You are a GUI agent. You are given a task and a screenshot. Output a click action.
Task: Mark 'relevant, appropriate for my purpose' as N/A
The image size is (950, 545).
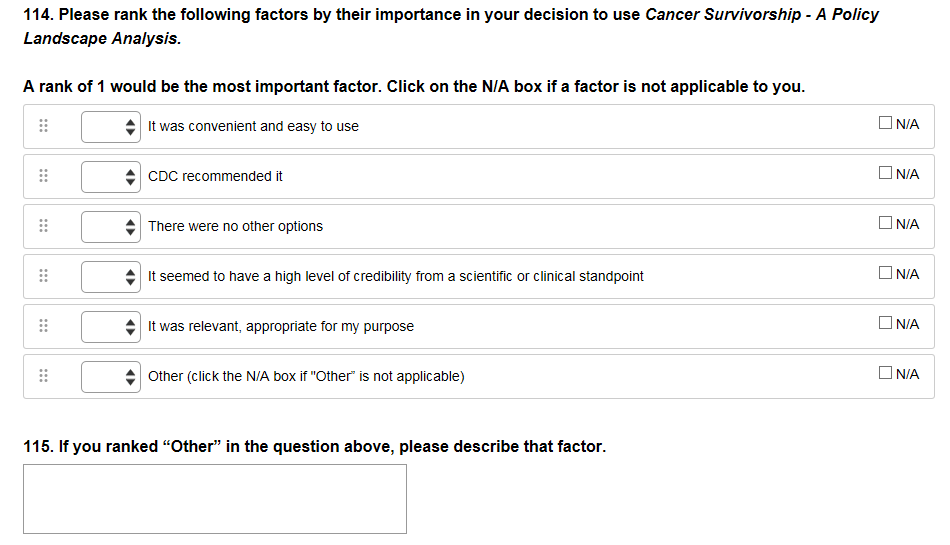[885, 324]
